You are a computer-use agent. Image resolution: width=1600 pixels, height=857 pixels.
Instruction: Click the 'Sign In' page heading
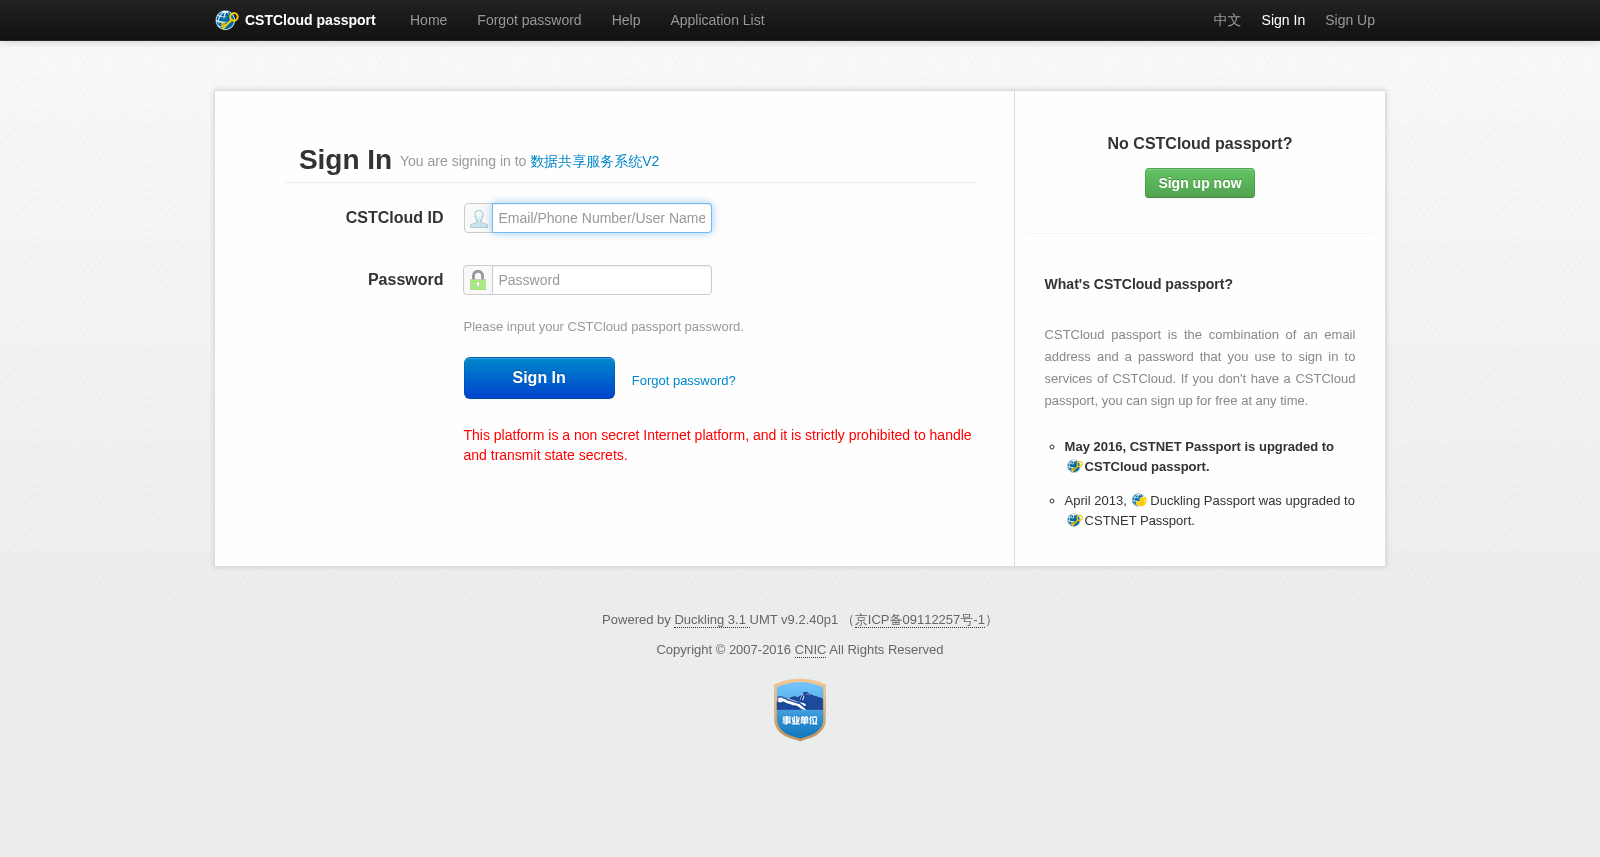point(345,160)
